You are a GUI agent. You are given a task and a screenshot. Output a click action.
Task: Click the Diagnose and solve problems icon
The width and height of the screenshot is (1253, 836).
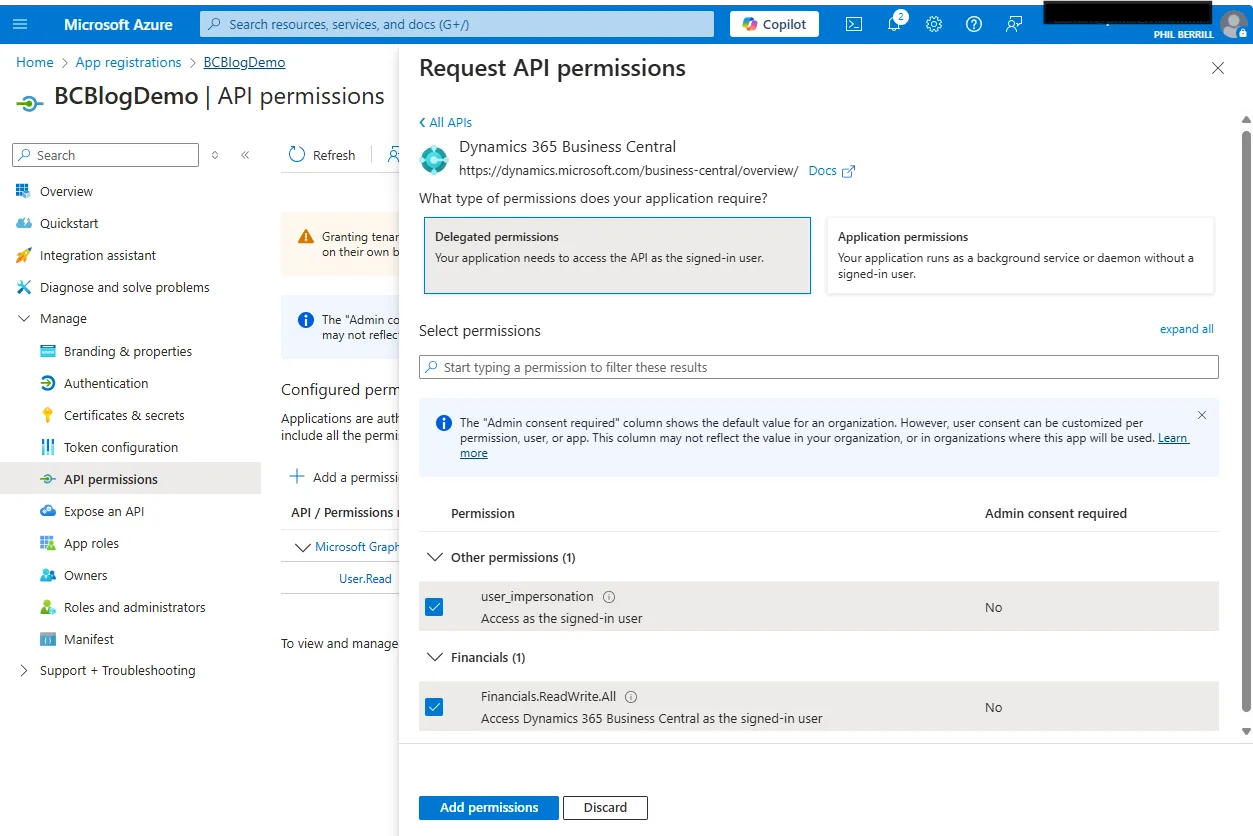tap(23, 287)
